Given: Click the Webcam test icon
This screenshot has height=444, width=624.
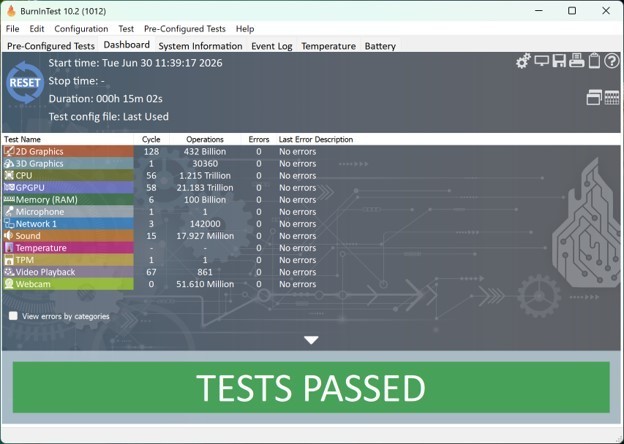Looking at the screenshot, I should point(9,284).
